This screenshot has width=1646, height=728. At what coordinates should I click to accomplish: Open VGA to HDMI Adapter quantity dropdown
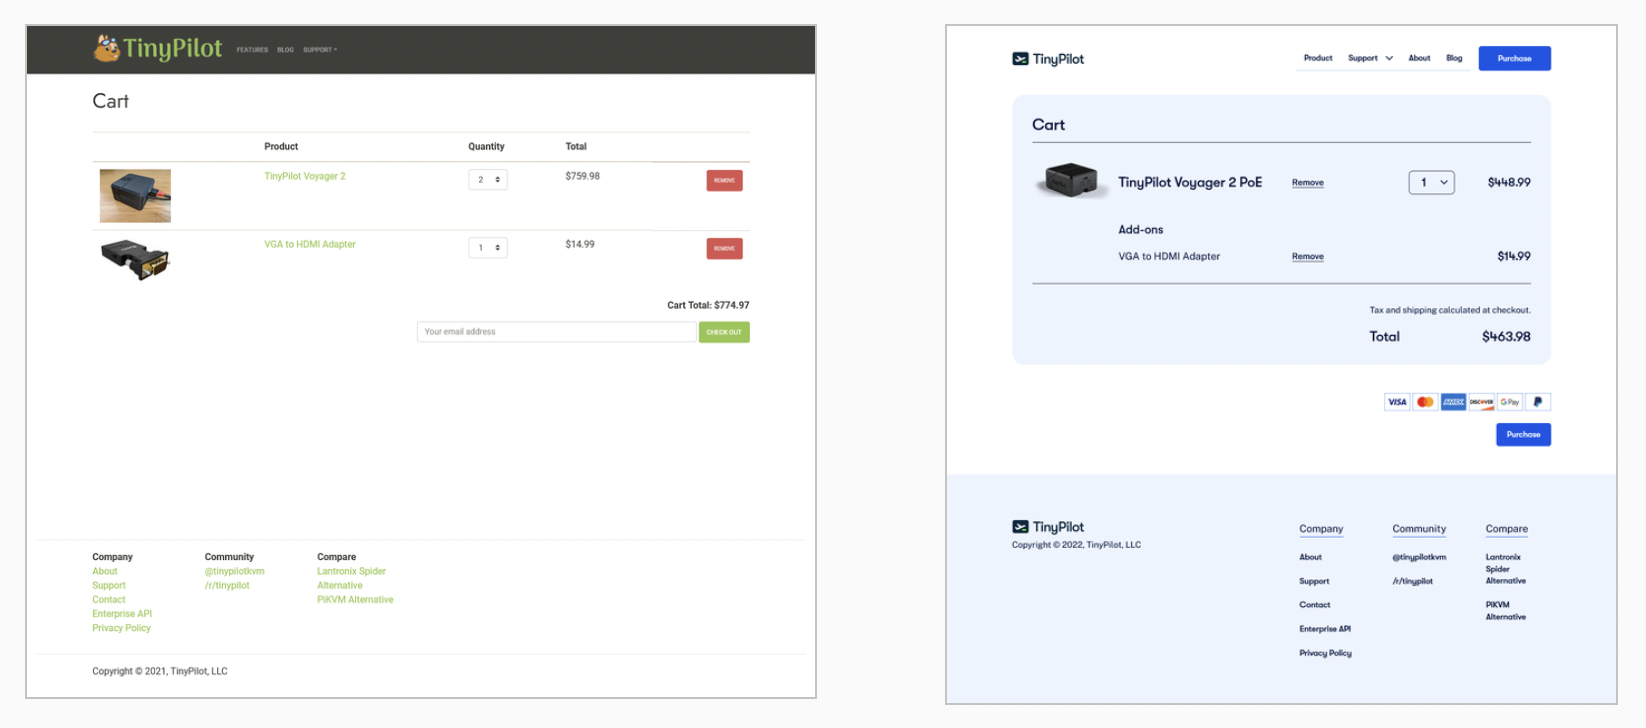(487, 248)
